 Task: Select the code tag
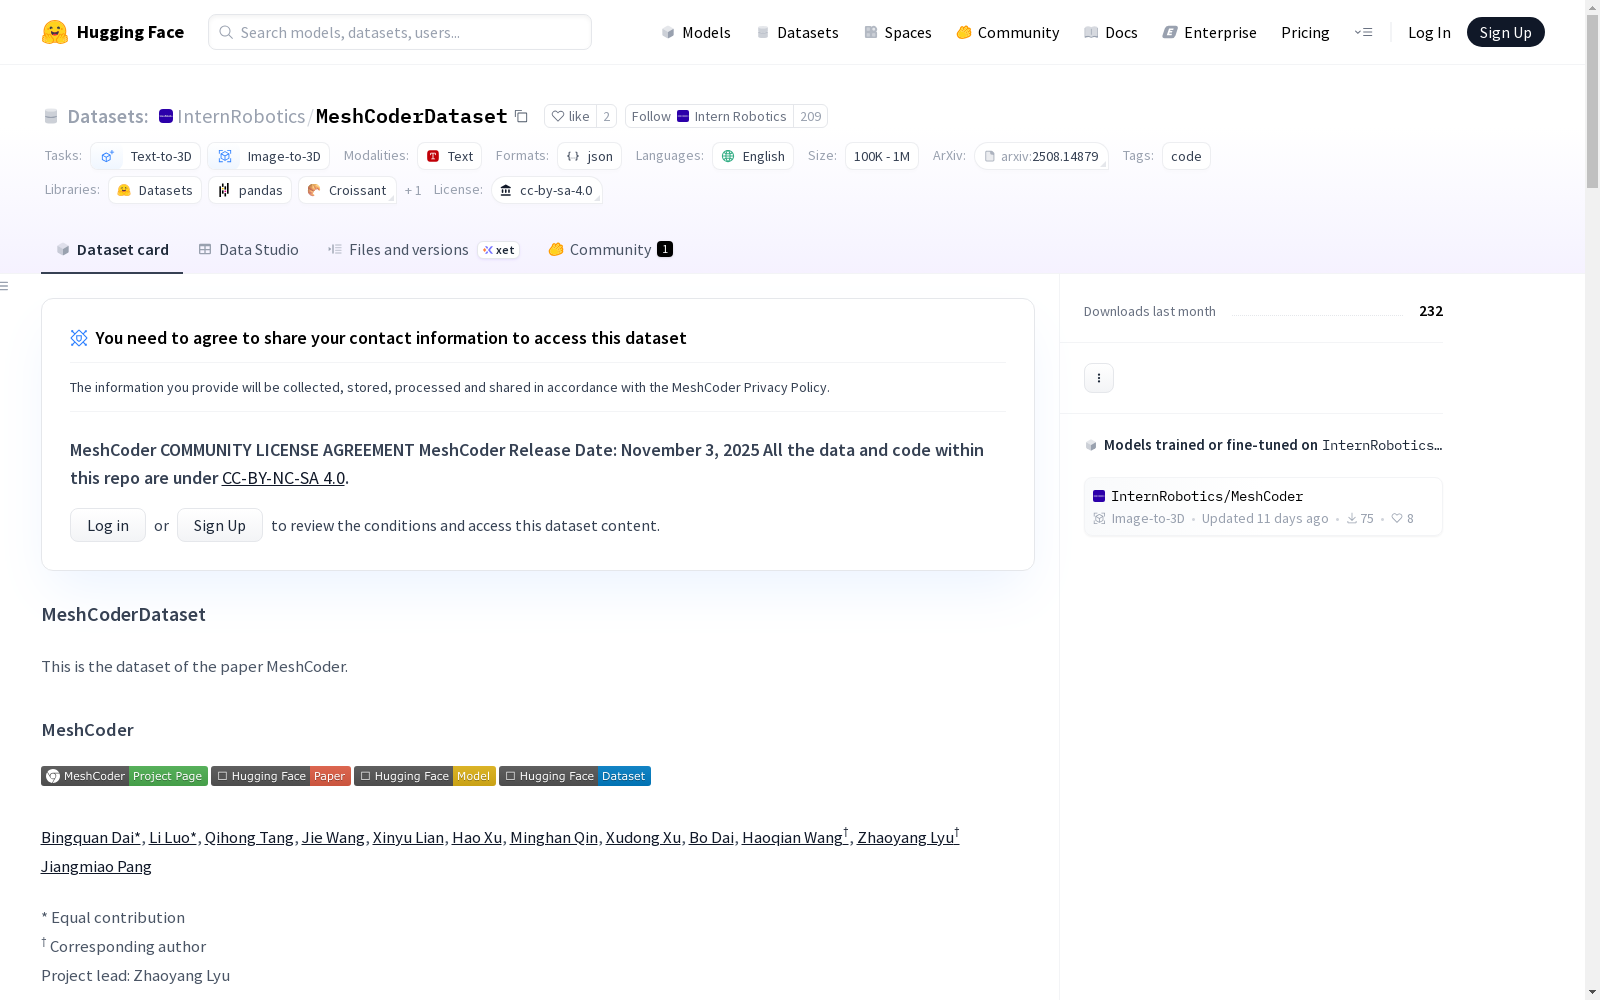(1186, 156)
